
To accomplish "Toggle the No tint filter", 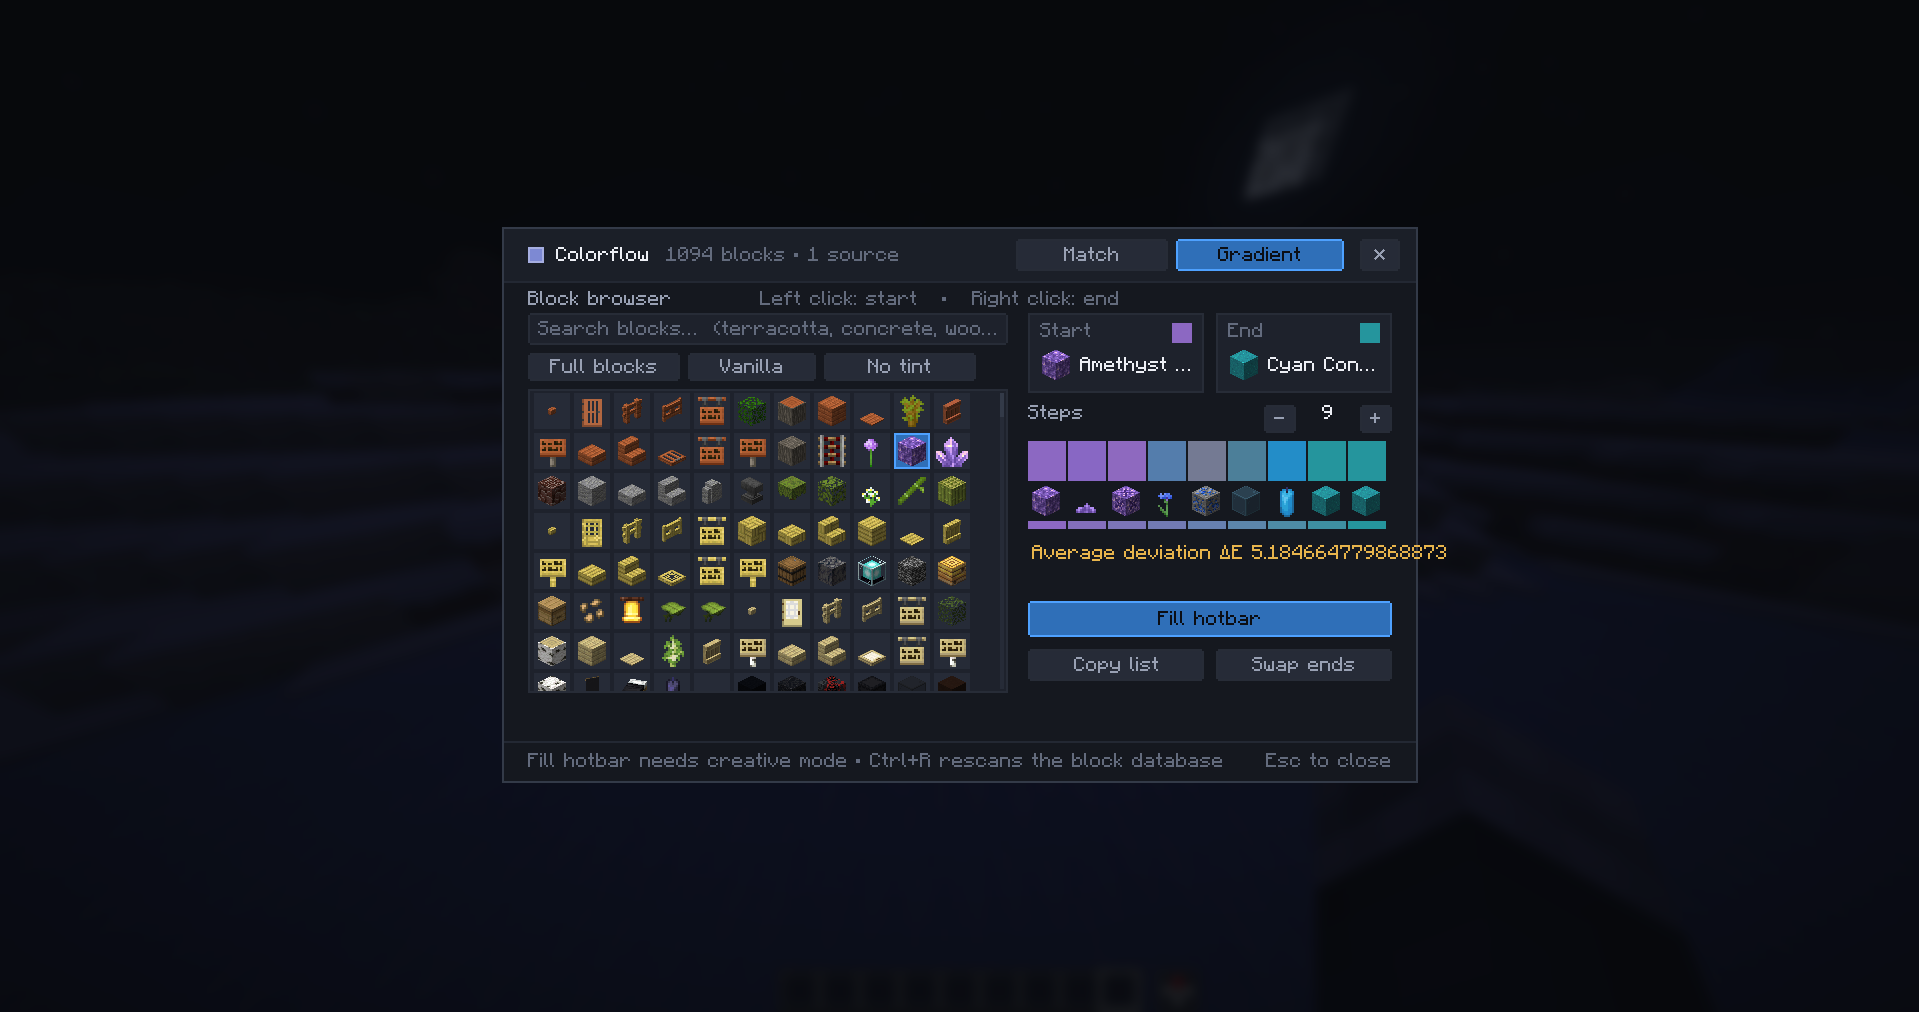I will pos(899,367).
